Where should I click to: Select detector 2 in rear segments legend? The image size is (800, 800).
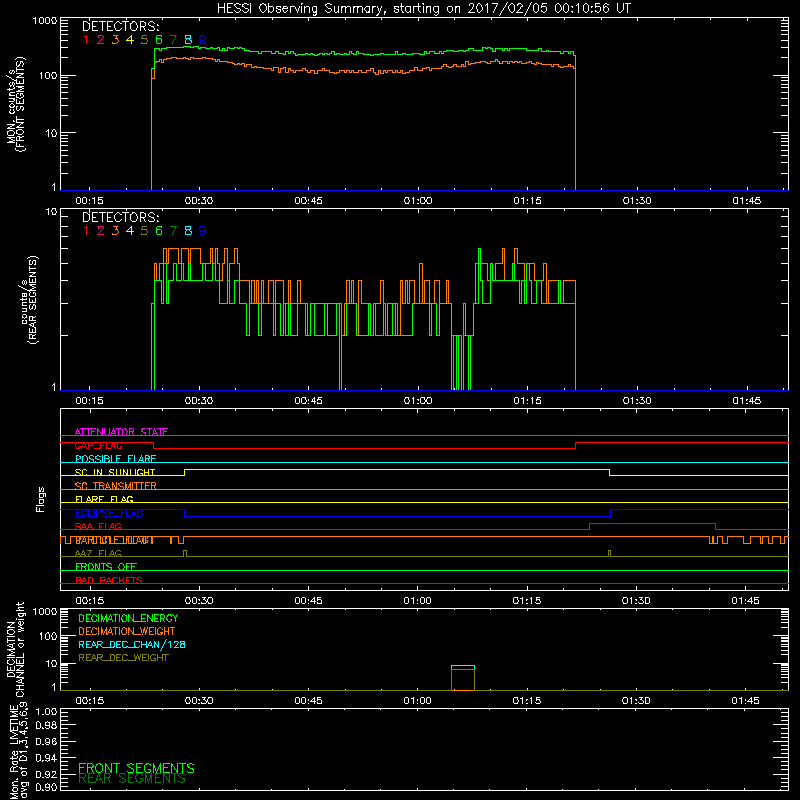tap(101, 231)
